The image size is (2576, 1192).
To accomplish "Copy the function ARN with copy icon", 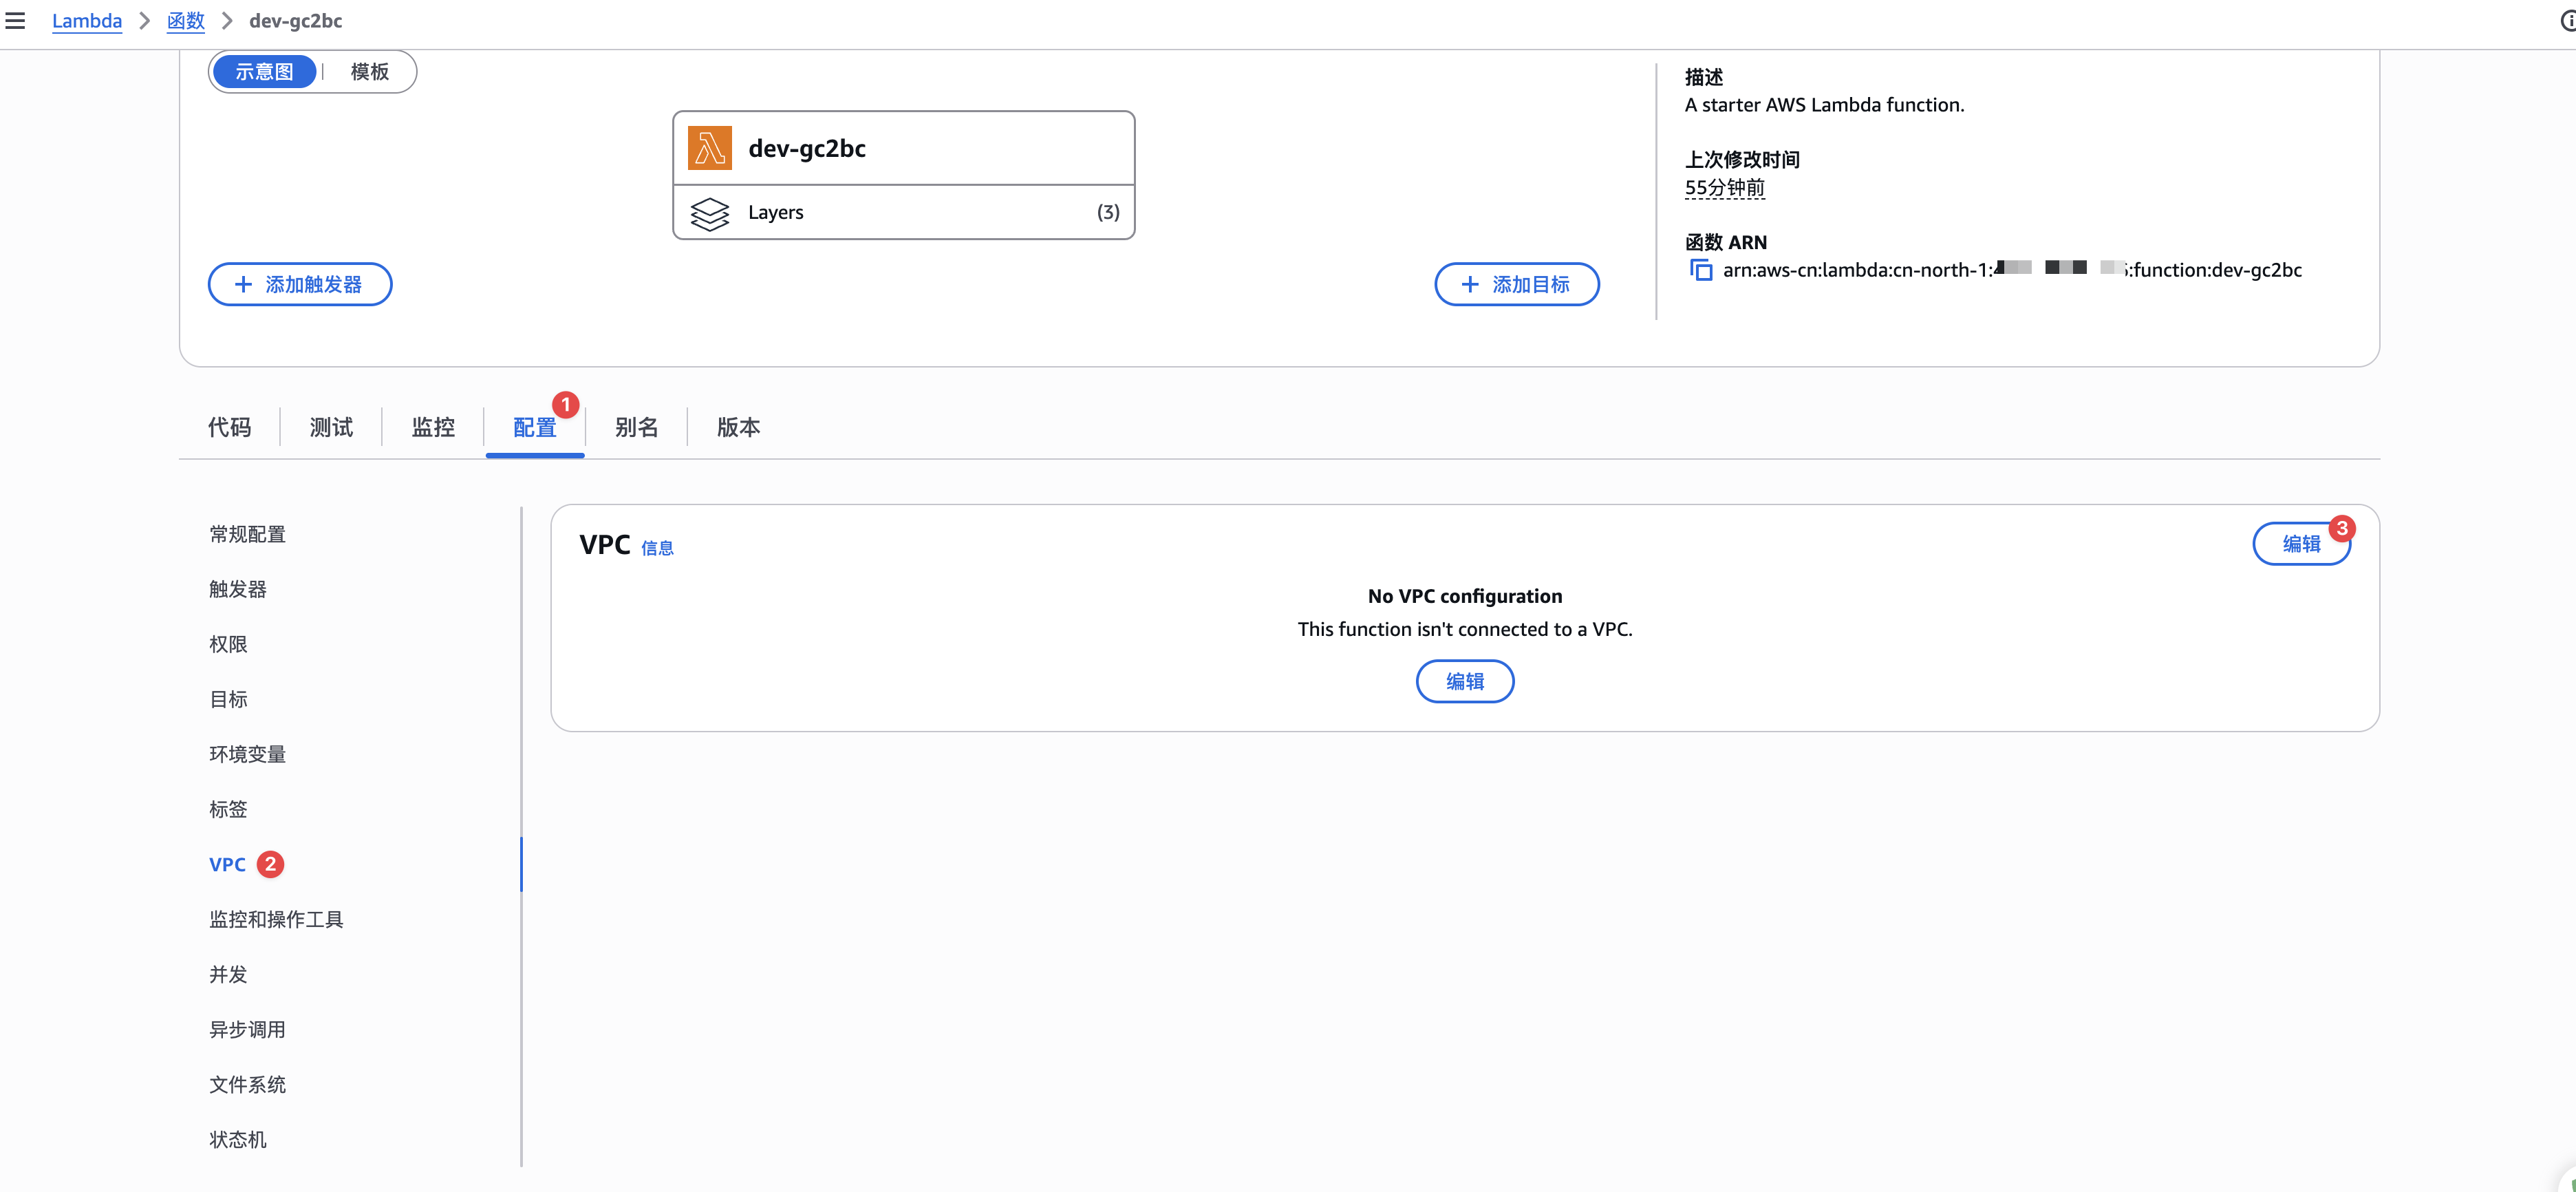I will pyautogui.click(x=1700, y=270).
